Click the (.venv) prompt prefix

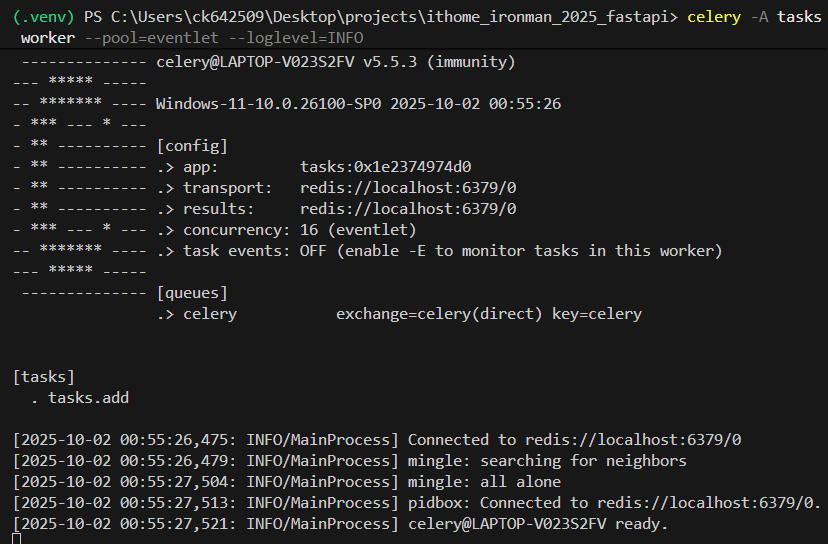[x=42, y=17]
